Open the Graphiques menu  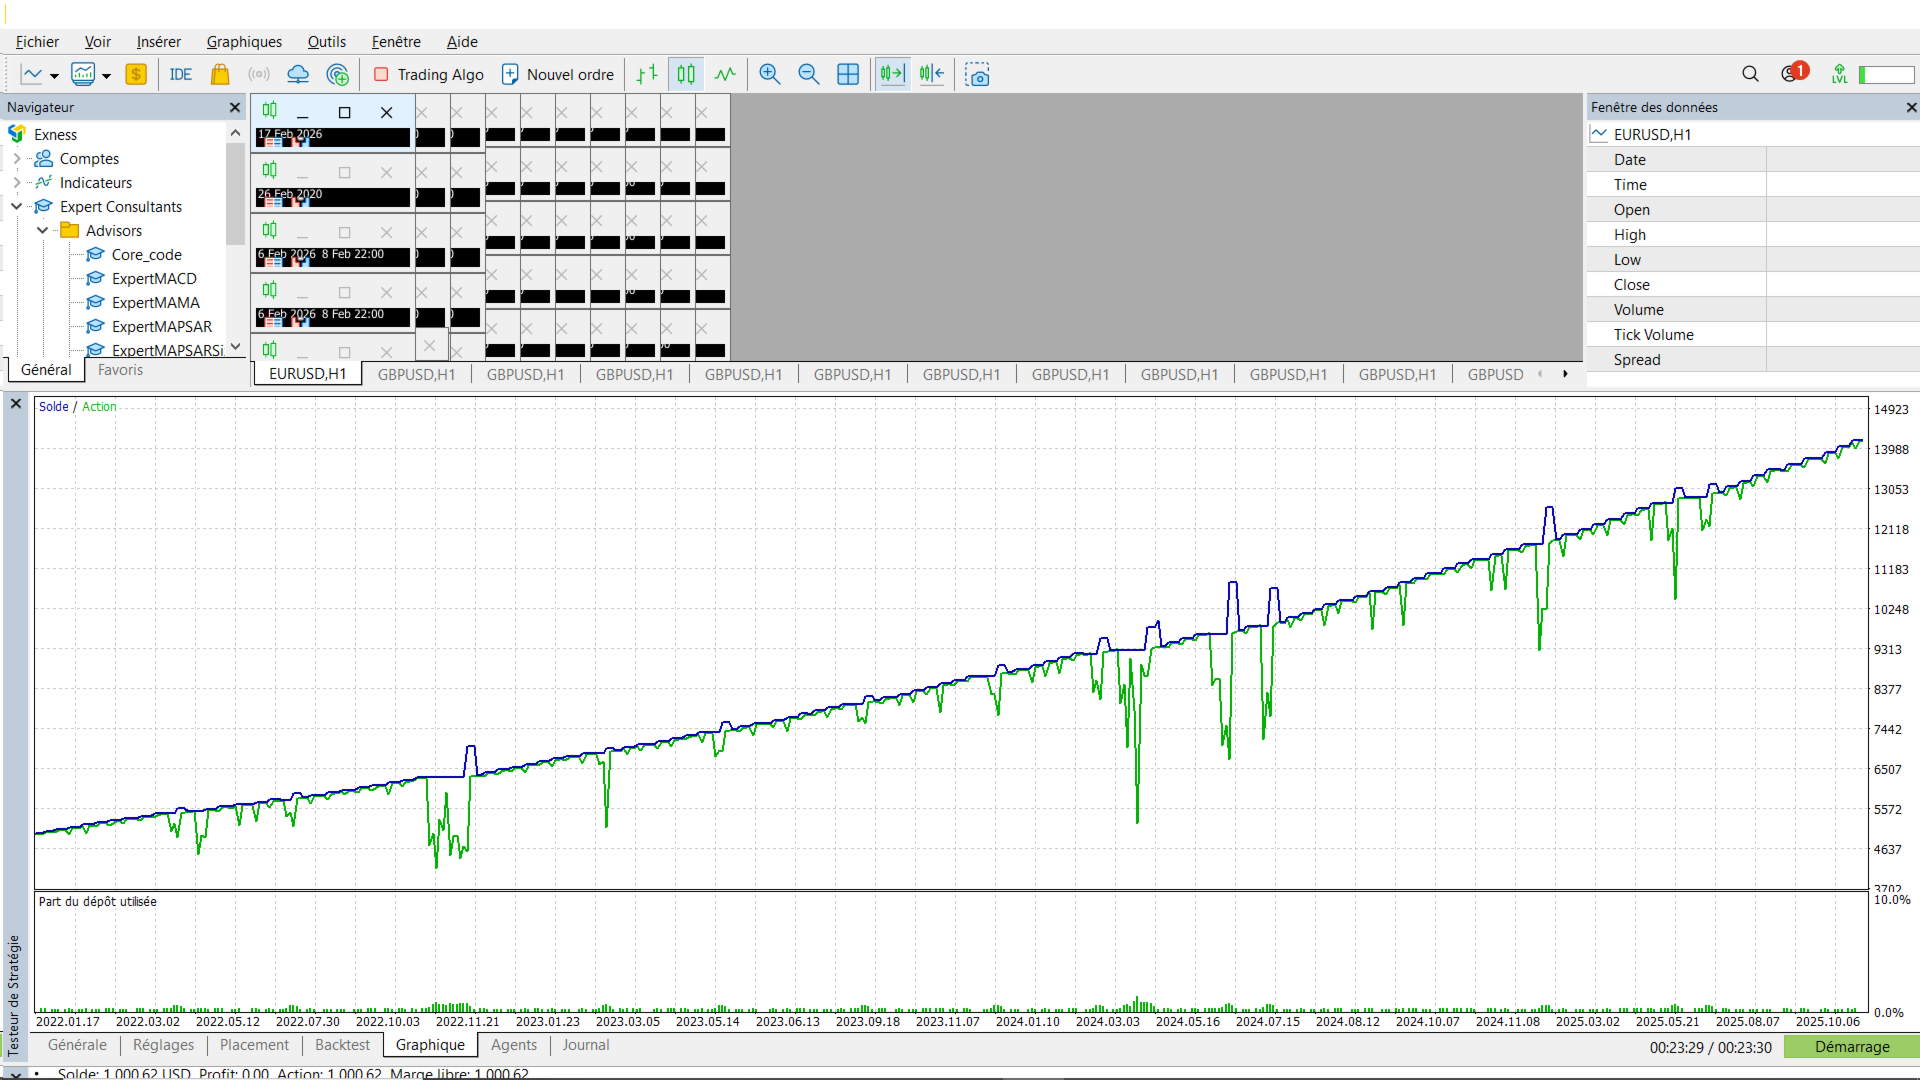(244, 41)
